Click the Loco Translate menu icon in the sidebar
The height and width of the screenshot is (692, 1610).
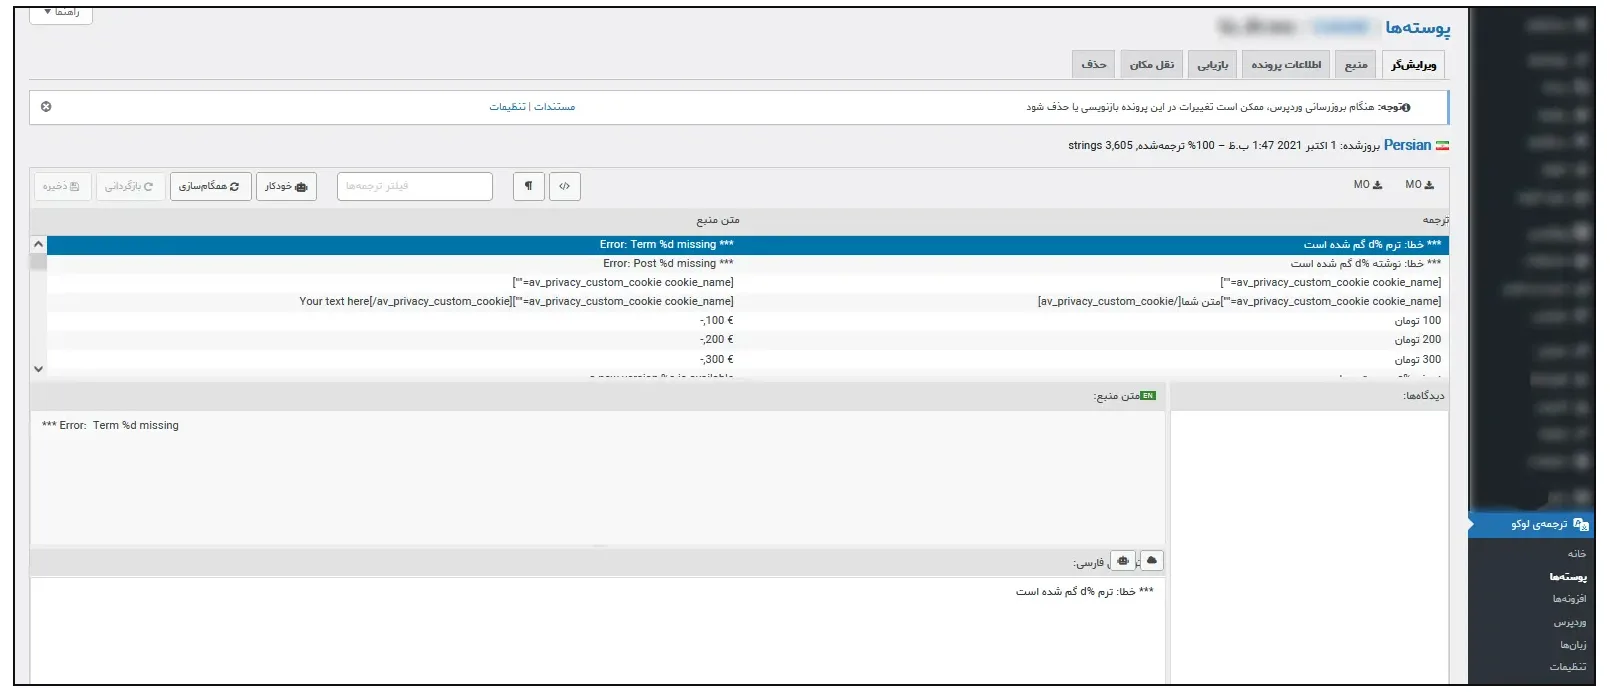pyautogui.click(x=1580, y=524)
